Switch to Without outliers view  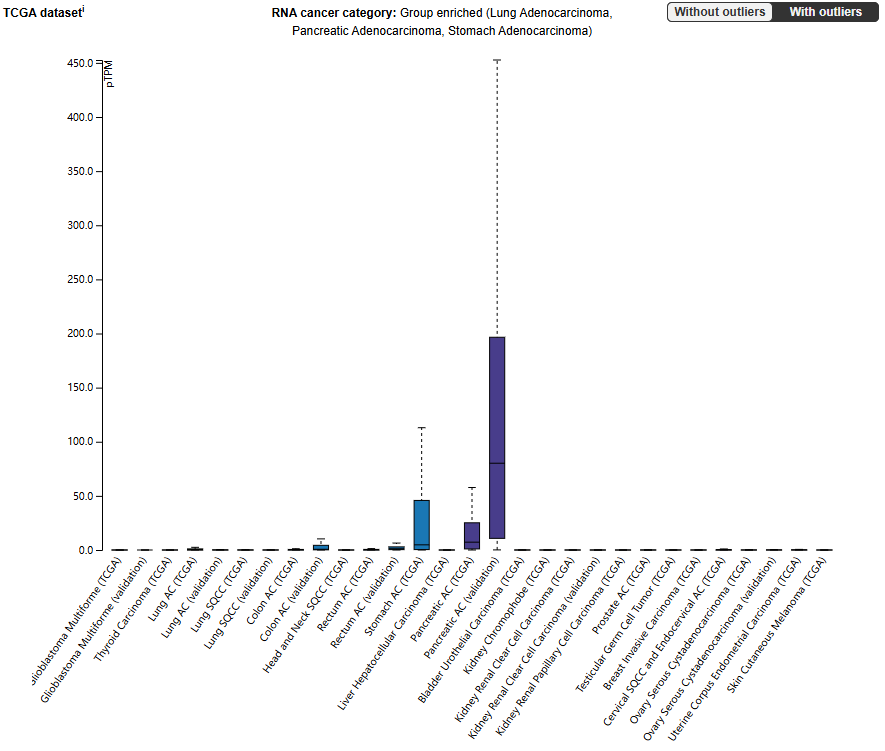point(719,12)
